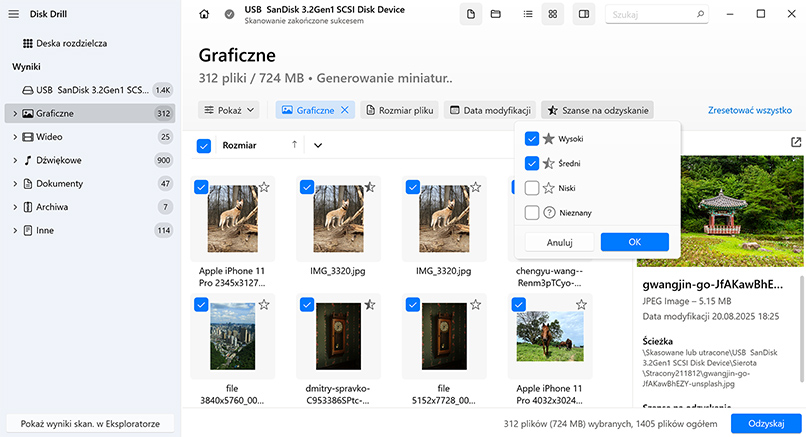
Task: Click the search magnifier icon
Action: click(x=700, y=14)
